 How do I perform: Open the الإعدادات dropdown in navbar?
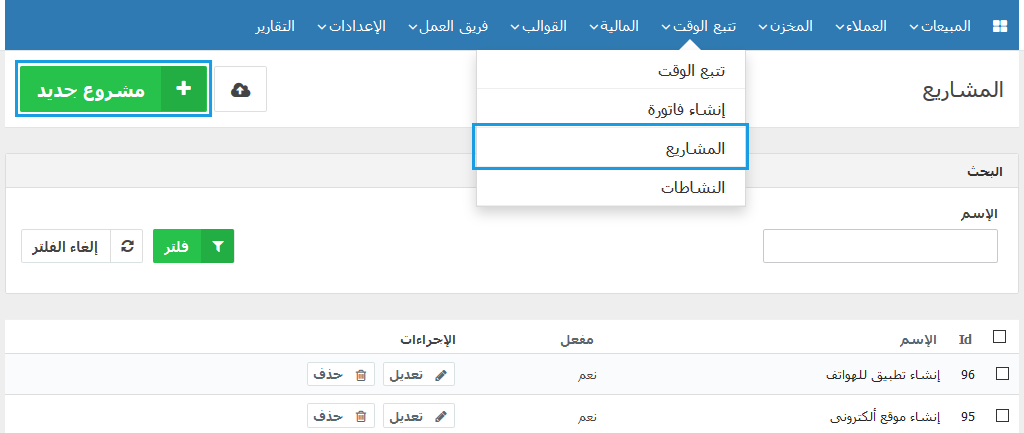point(351,26)
